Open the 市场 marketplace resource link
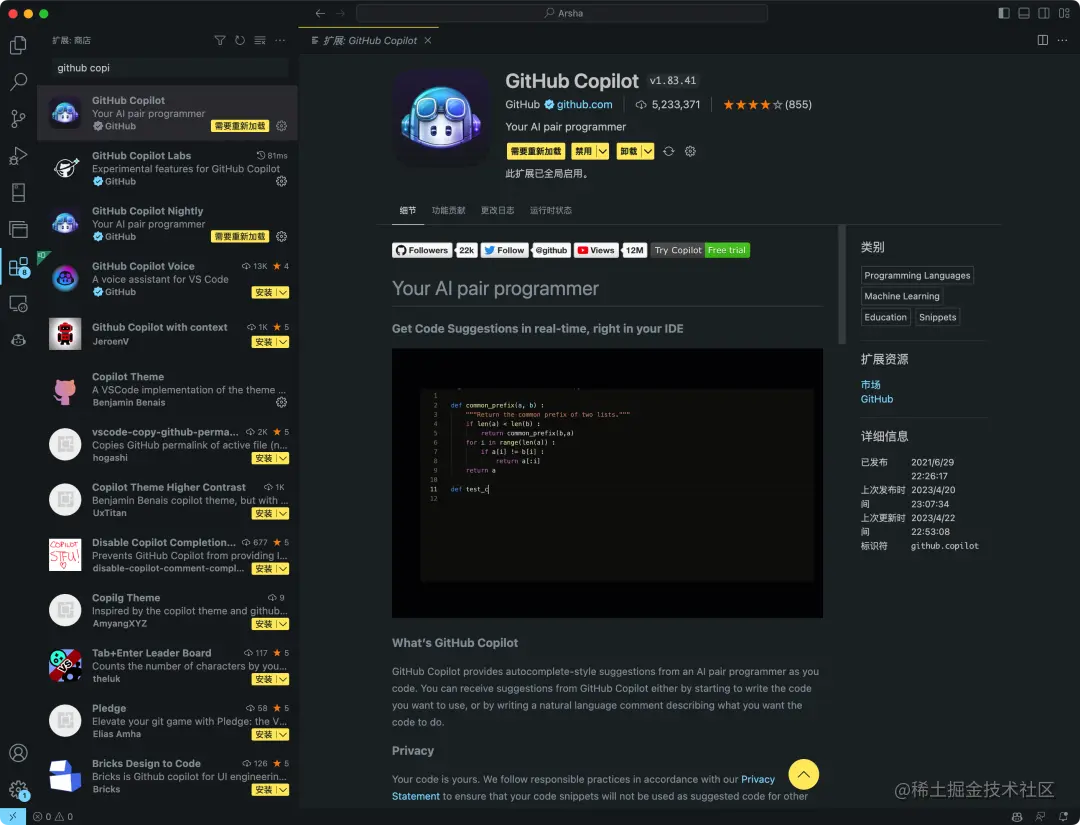This screenshot has width=1080, height=825. click(871, 385)
